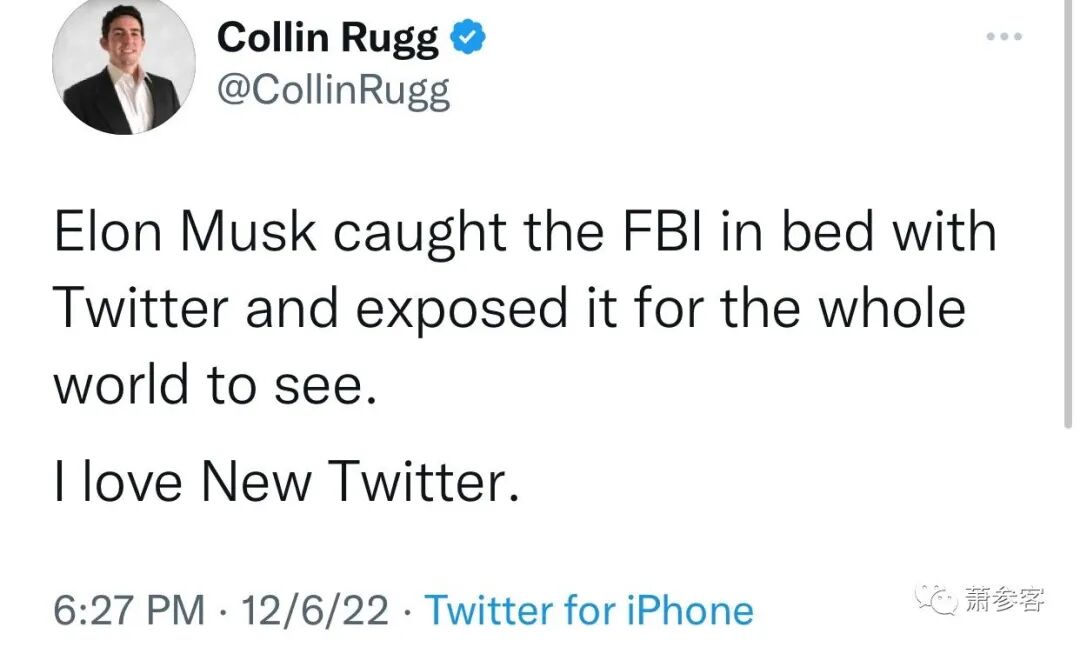The height and width of the screenshot is (647, 1080).
Task: Open Collin Rugg's profile picture
Action: [123, 66]
